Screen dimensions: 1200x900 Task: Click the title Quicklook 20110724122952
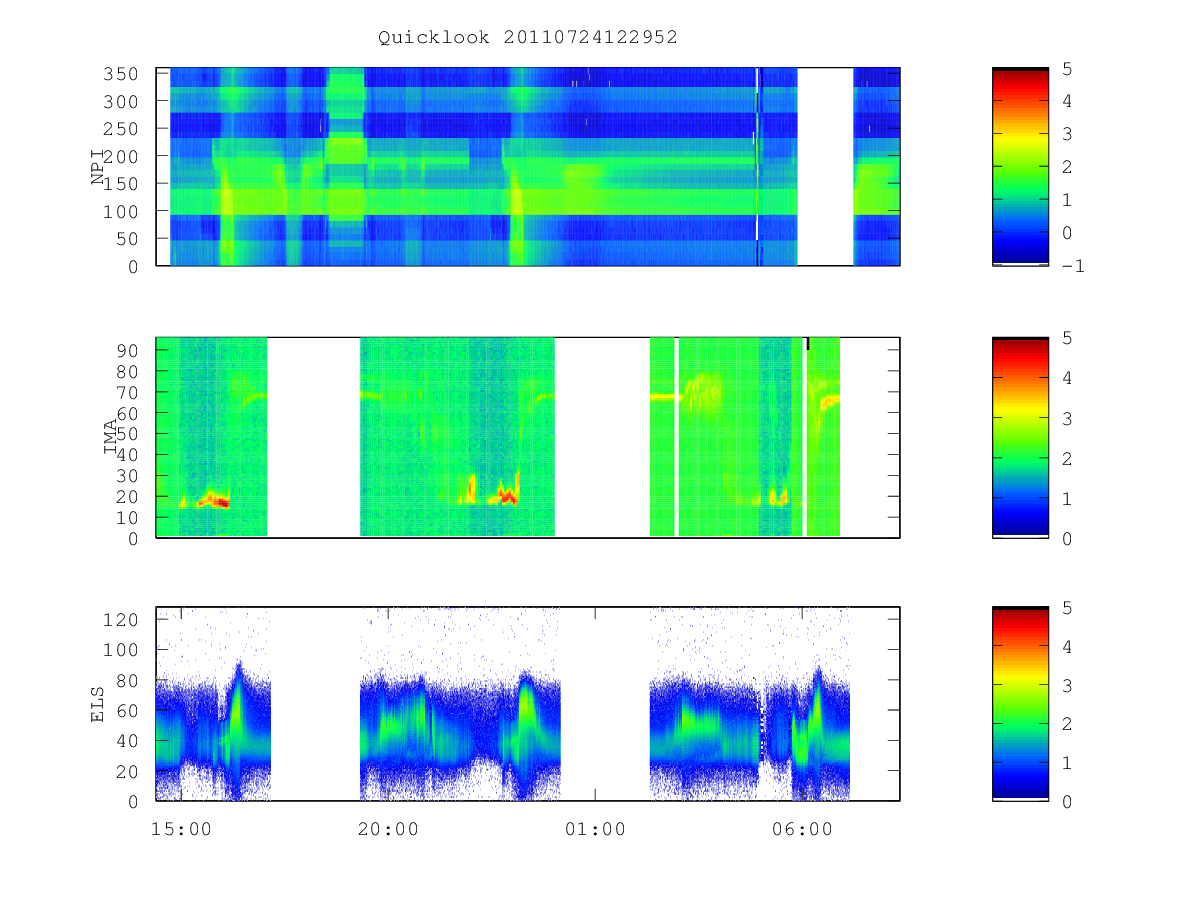coord(528,38)
